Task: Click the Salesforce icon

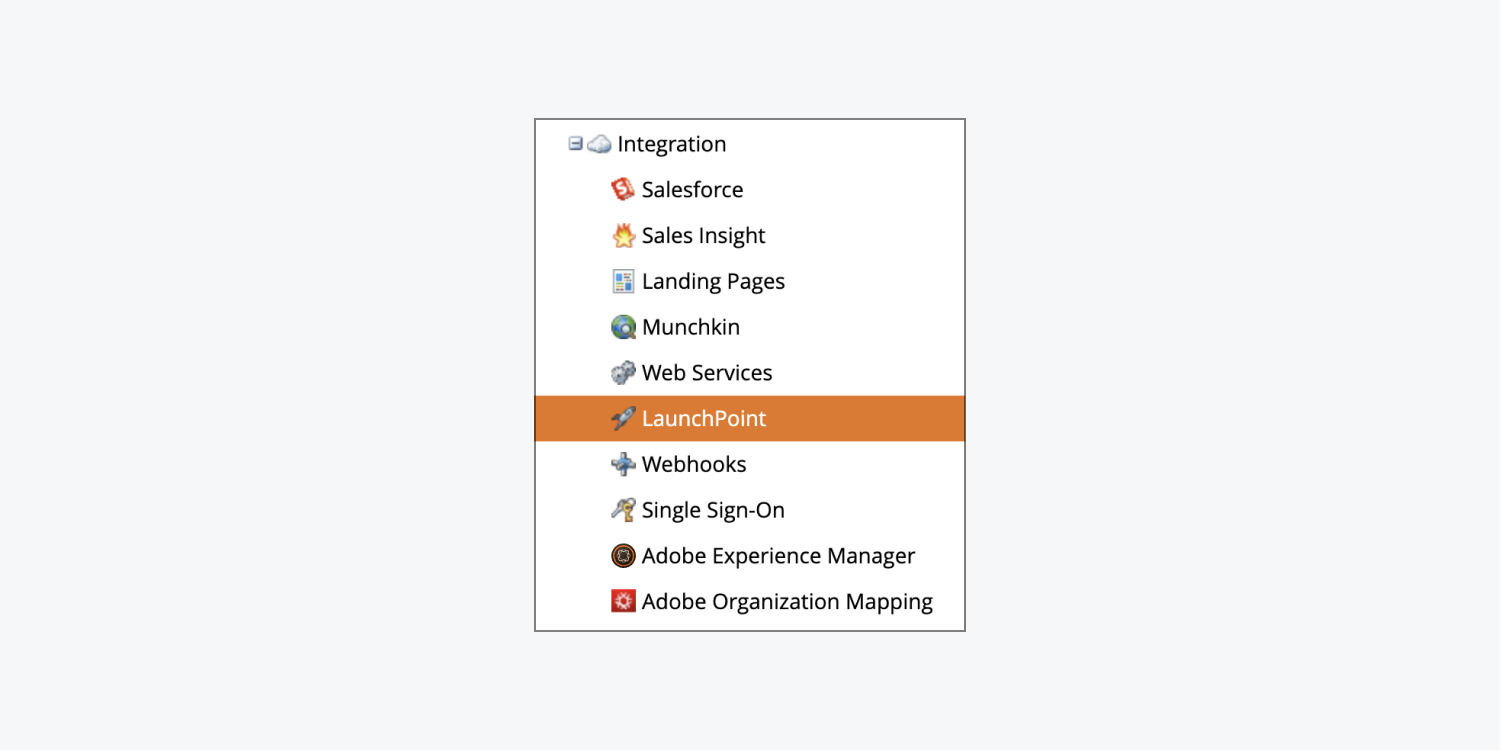Action: click(x=623, y=189)
